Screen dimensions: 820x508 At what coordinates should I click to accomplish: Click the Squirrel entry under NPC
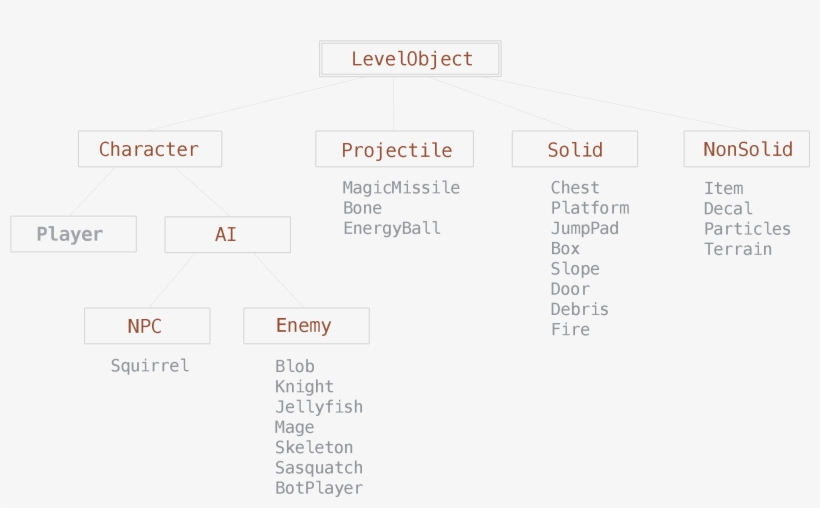point(149,366)
